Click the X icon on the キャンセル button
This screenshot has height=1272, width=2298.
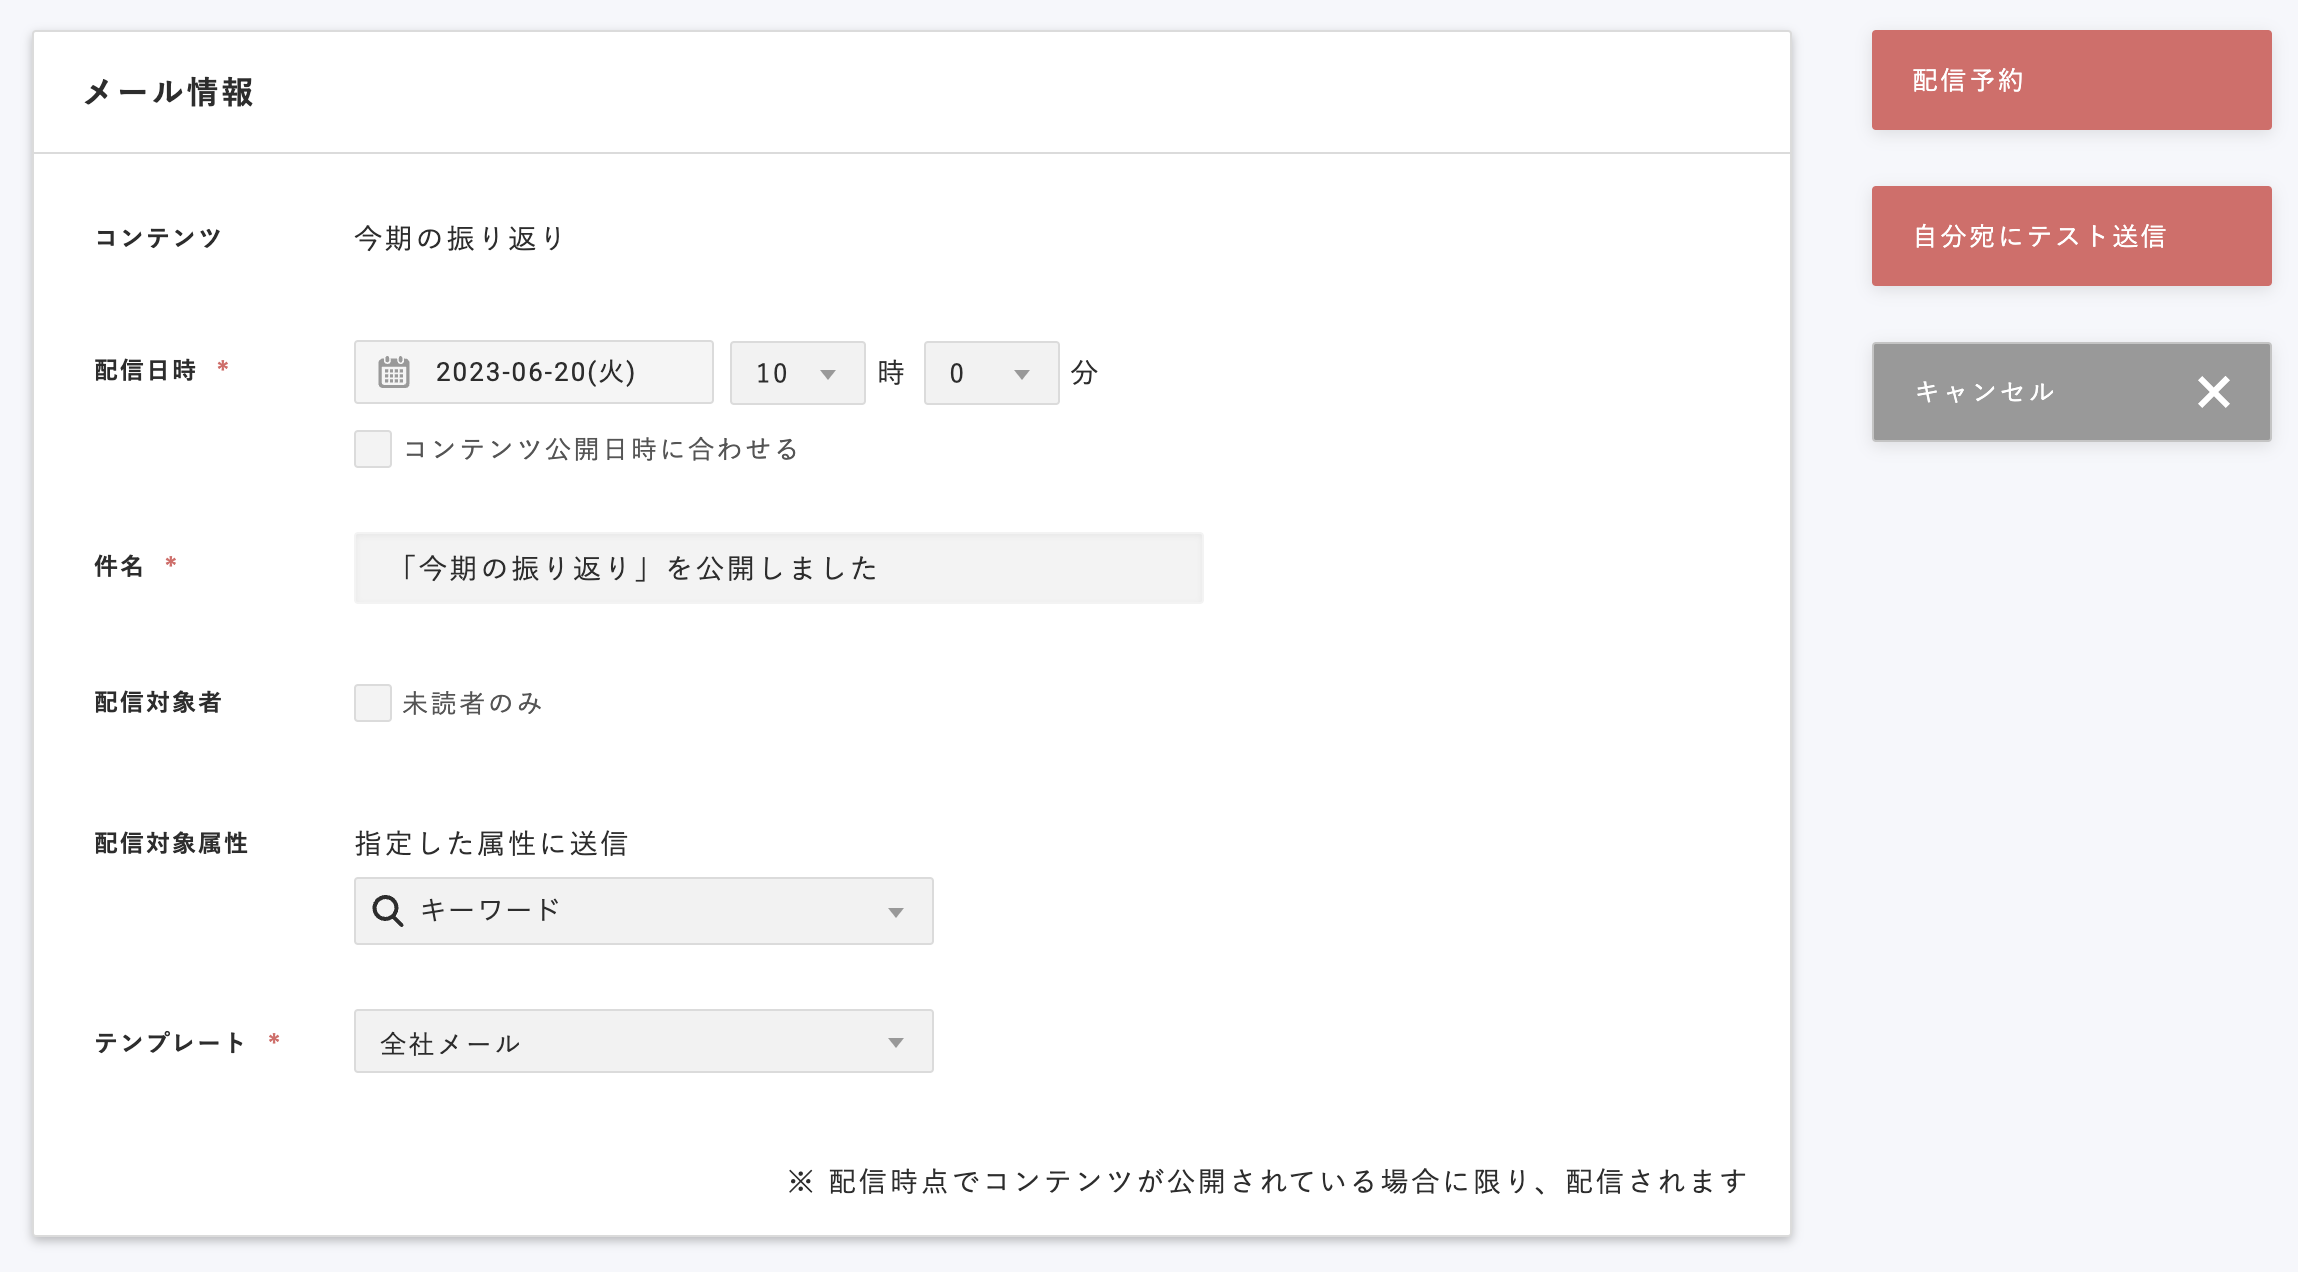pos(2213,392)
